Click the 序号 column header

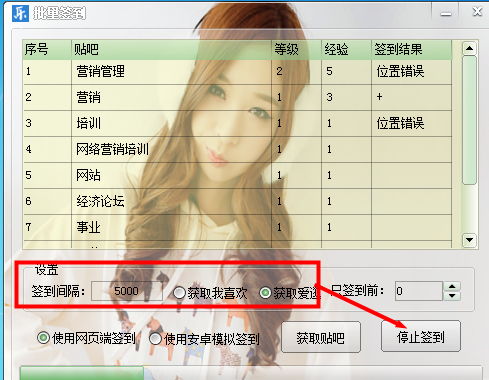[x=47, y=49]
